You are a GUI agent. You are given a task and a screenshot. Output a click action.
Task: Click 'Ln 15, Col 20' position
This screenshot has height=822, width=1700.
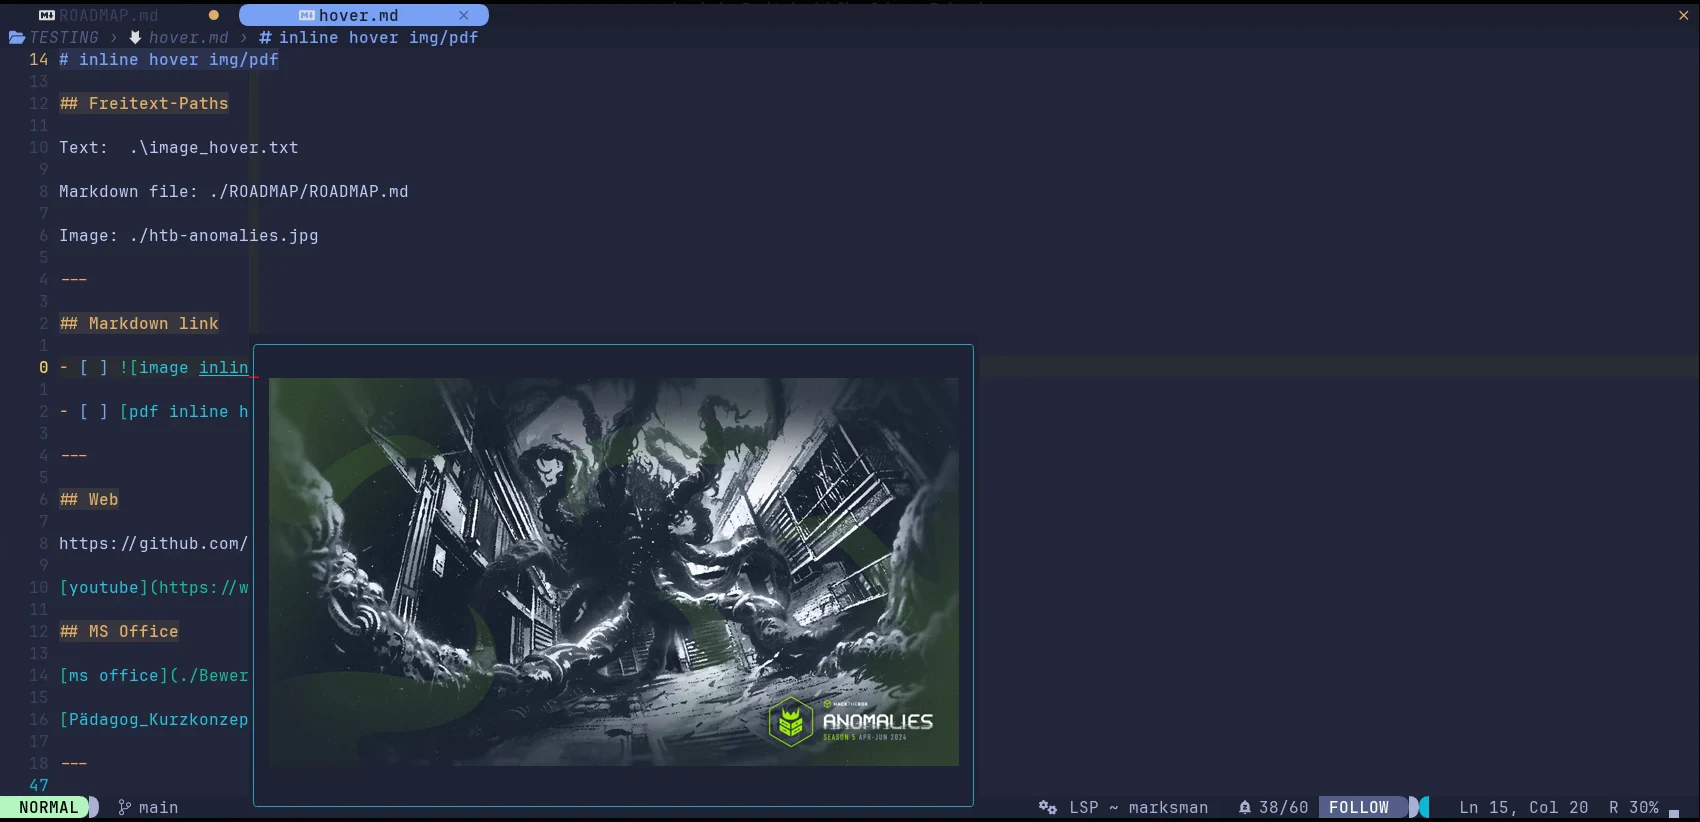tap(1523, 807)
